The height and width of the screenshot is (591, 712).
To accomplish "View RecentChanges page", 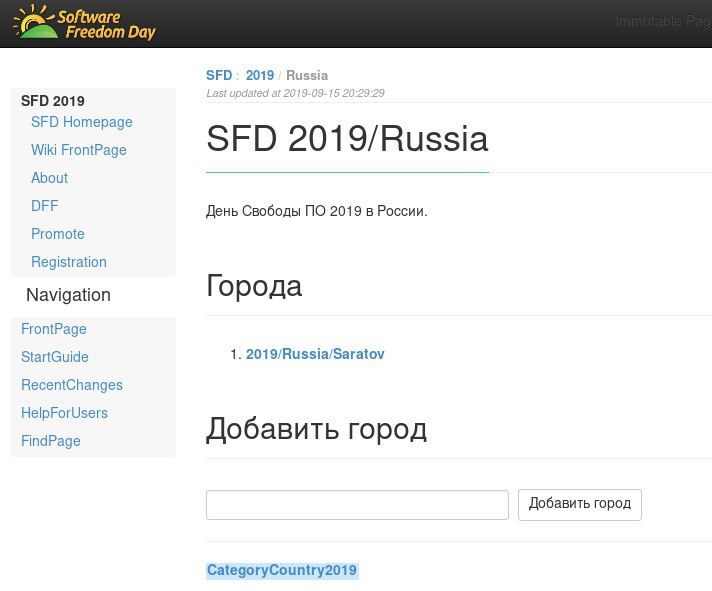I will (x=72, y=385).
